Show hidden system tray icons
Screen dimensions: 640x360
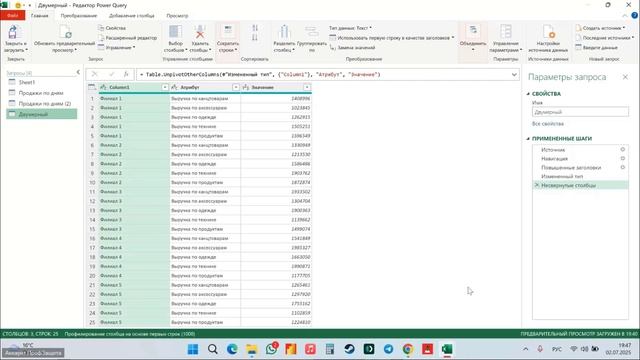(x=526, y=349)
